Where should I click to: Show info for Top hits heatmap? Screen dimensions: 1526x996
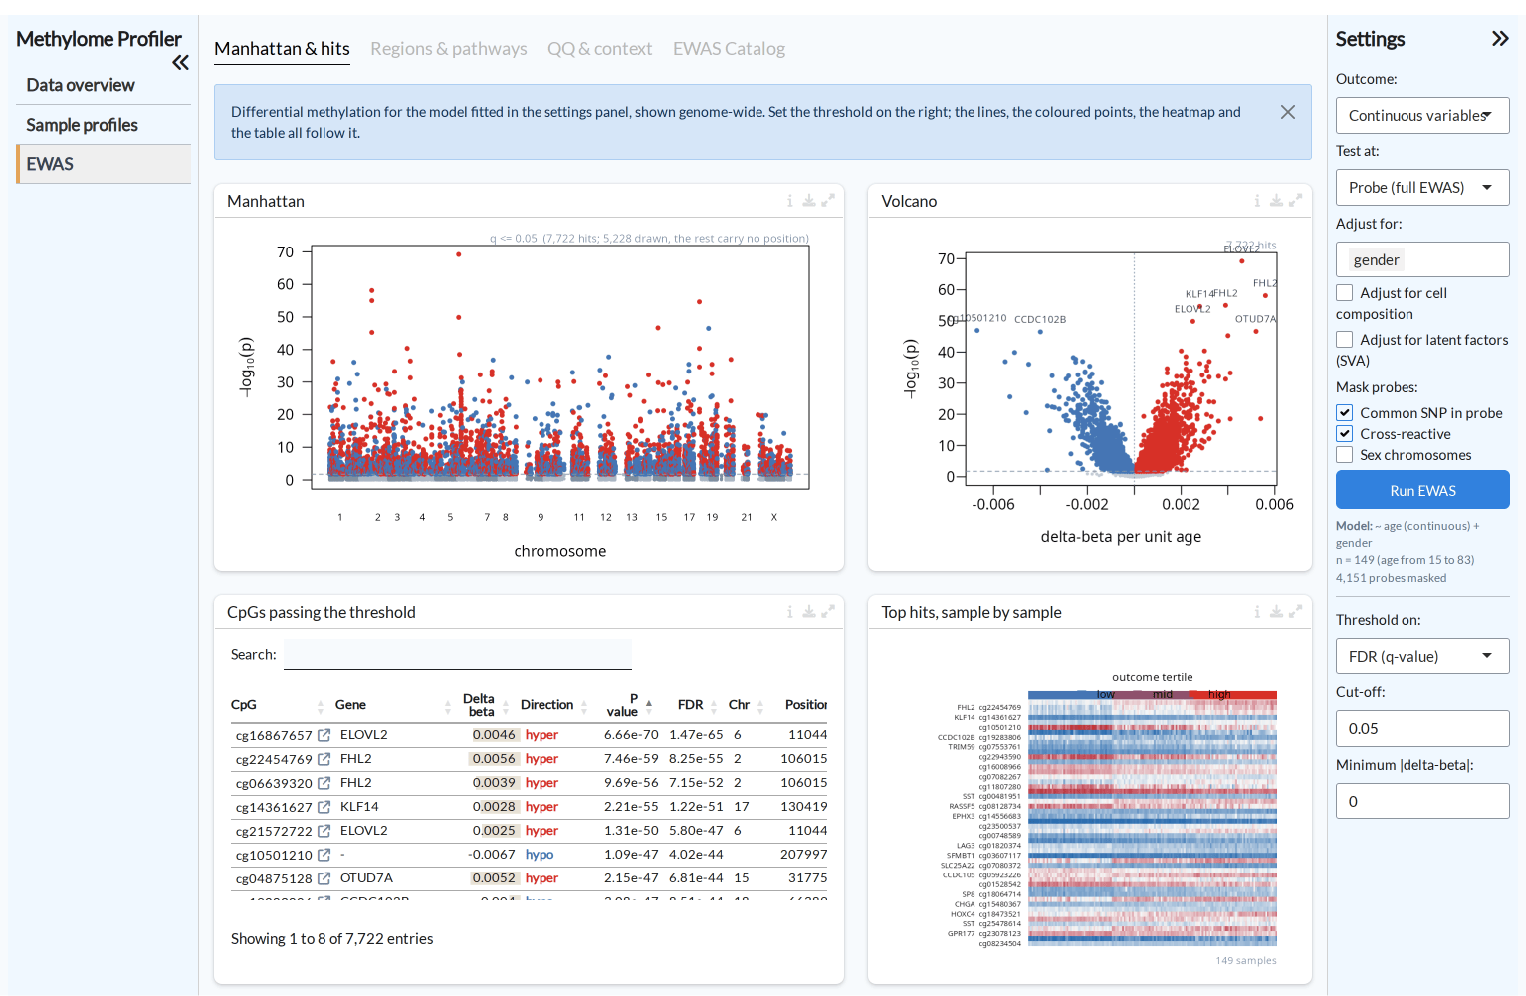coord(1257,612)
